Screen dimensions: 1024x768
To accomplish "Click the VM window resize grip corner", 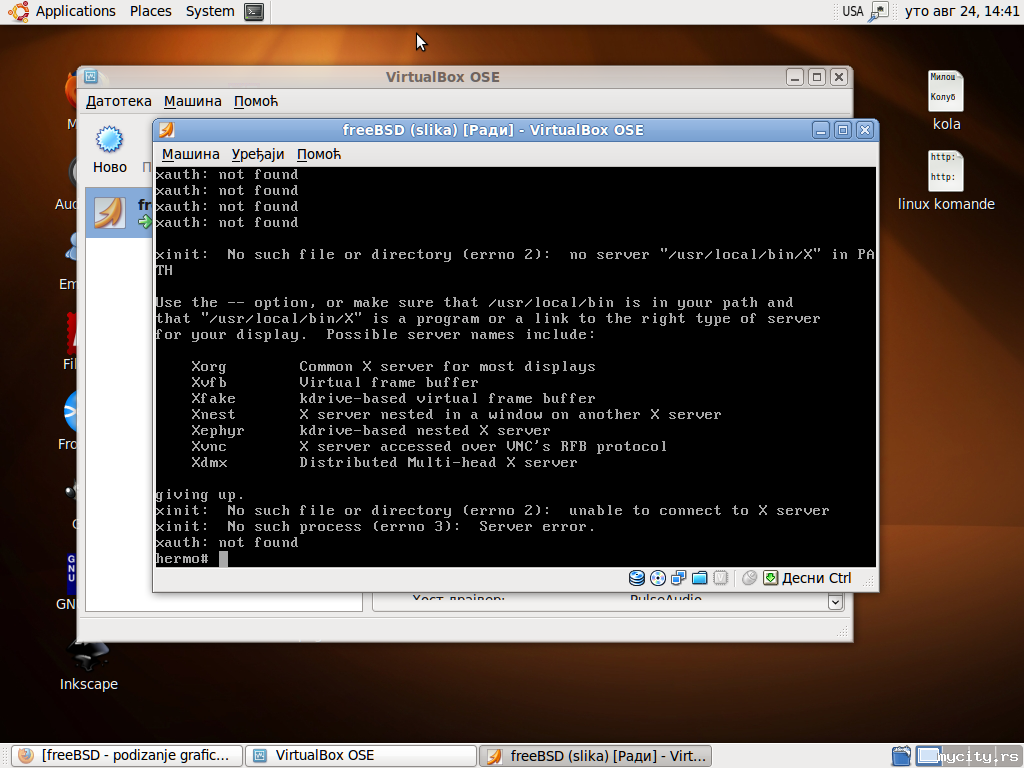I will (869, 583).
